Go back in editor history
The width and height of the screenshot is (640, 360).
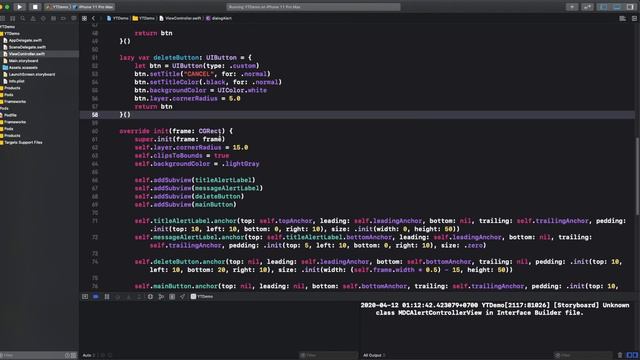click(93, 18)
